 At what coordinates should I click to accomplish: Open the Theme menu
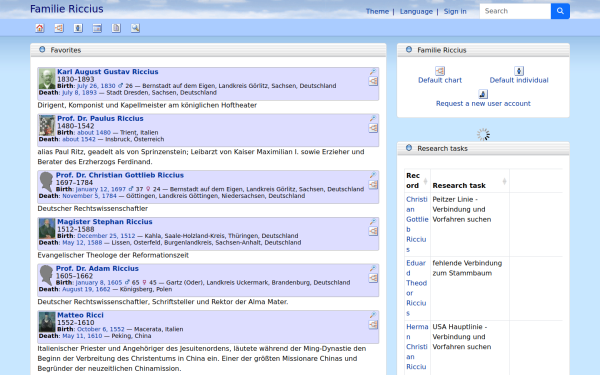coord(377,11)
